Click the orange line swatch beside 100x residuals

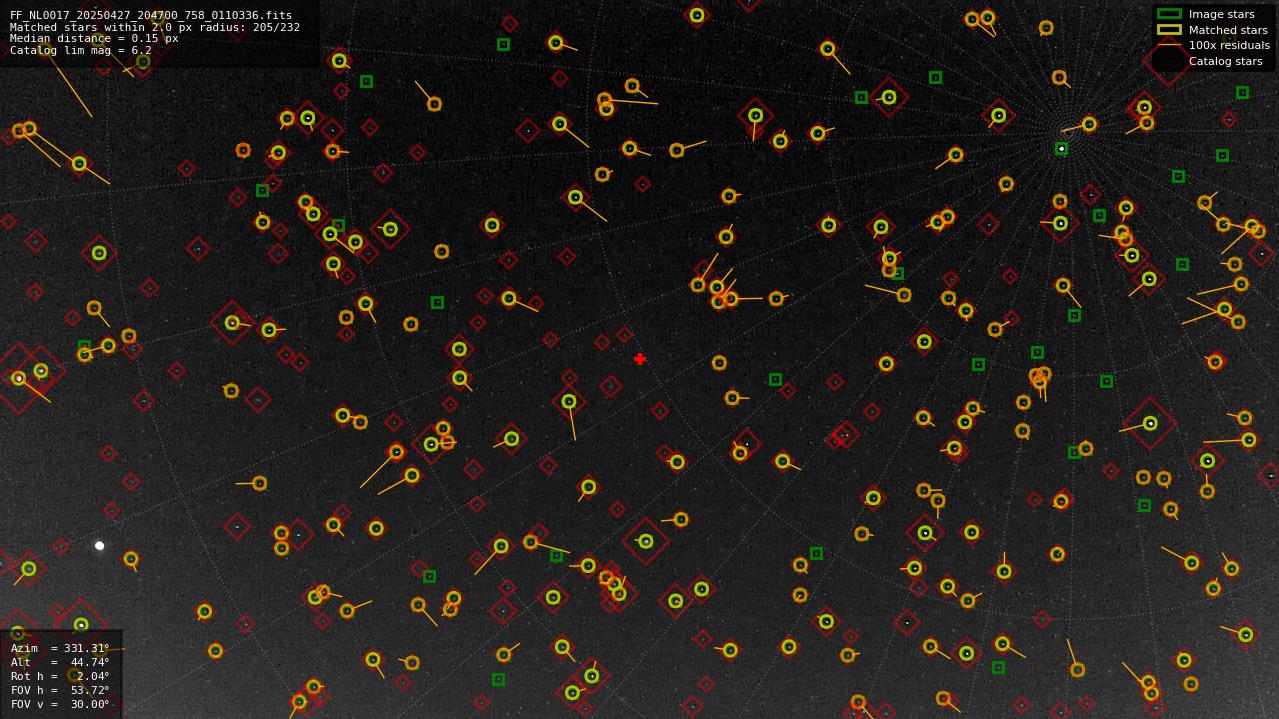1169,45
